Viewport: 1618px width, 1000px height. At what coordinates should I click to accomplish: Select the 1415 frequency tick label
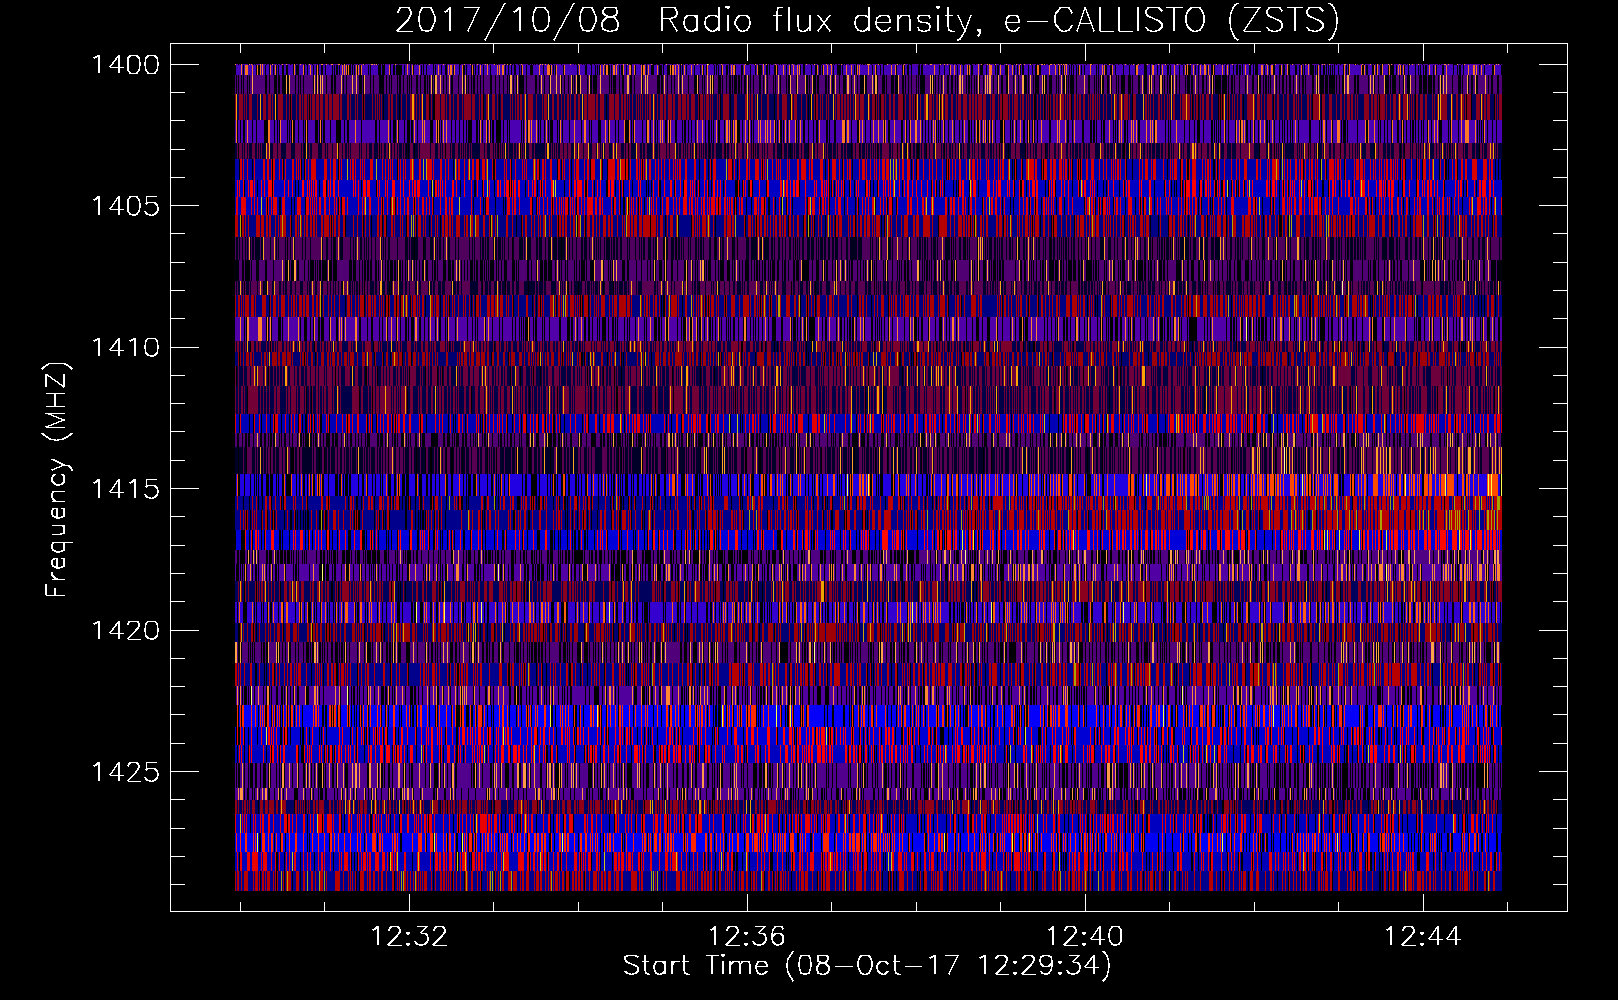tap(125, 489)
